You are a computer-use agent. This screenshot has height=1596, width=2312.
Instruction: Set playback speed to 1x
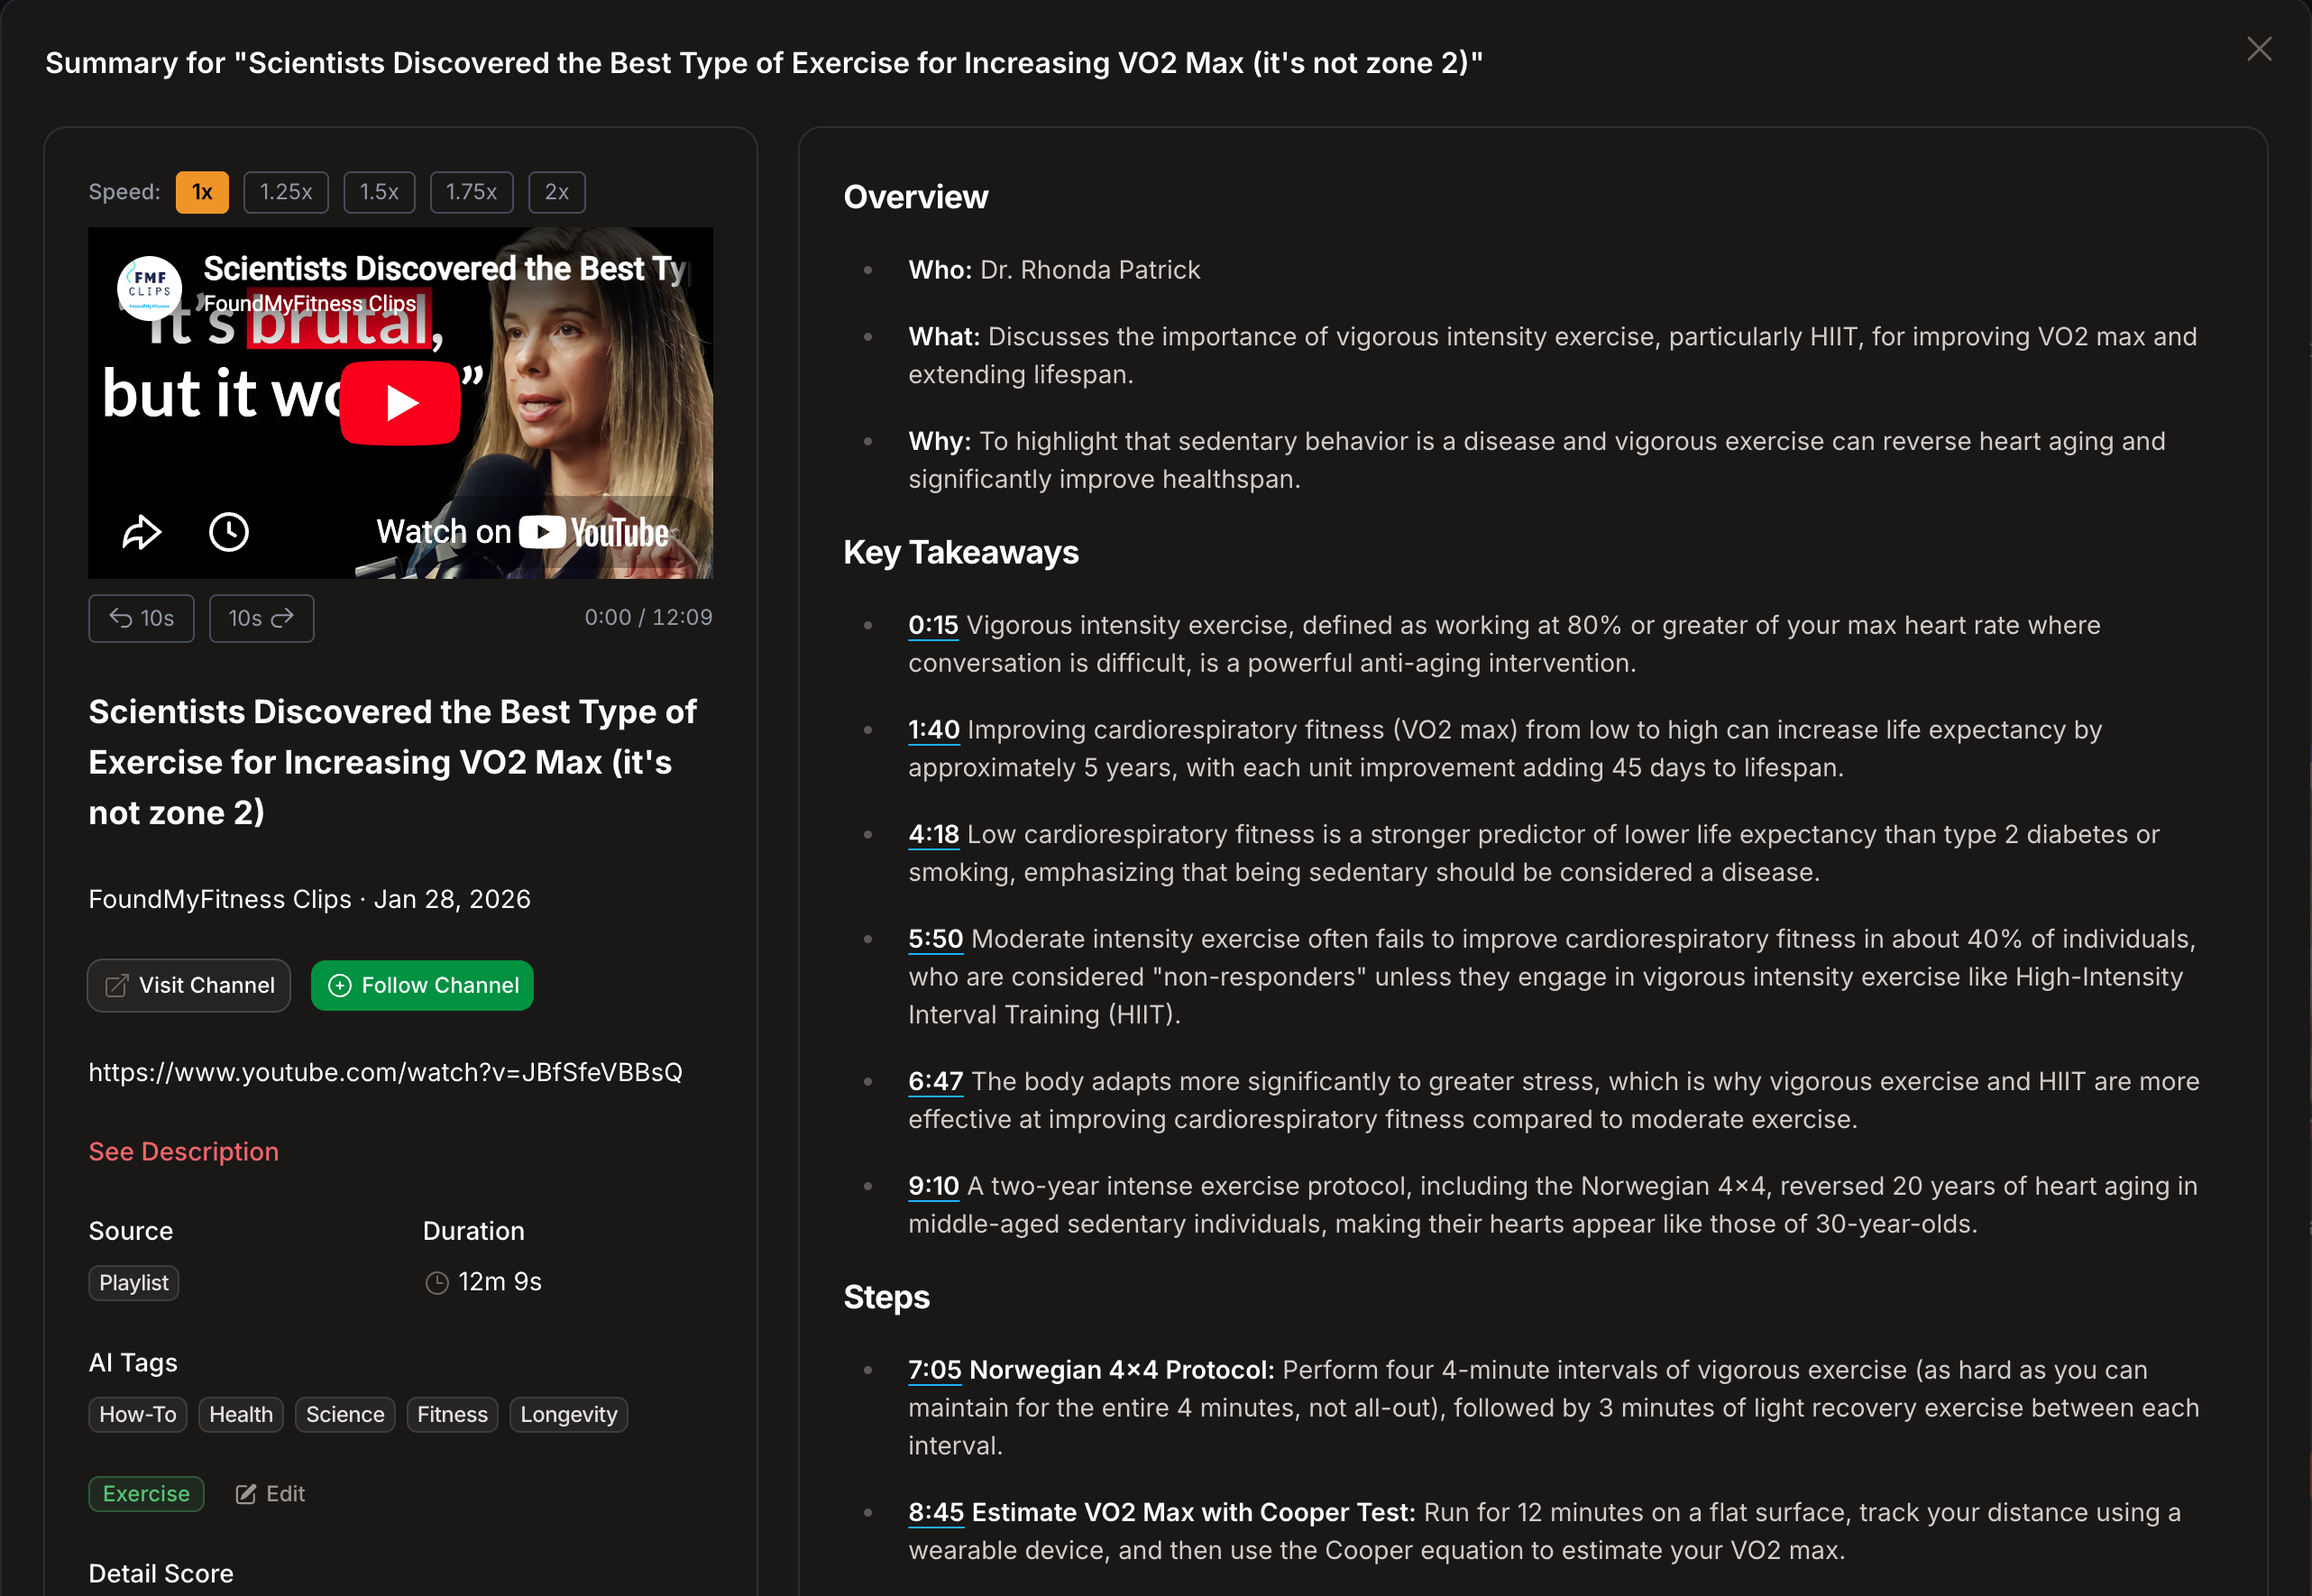(202, 192)
